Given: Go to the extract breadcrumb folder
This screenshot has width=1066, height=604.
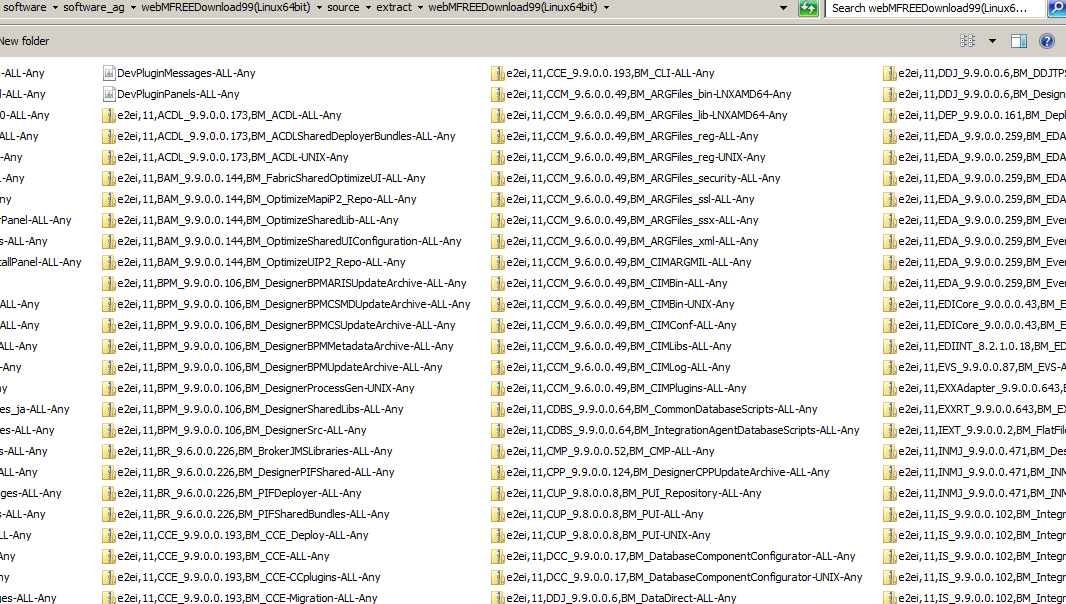Looking at the screenshot, I should [x=394, y=7].
